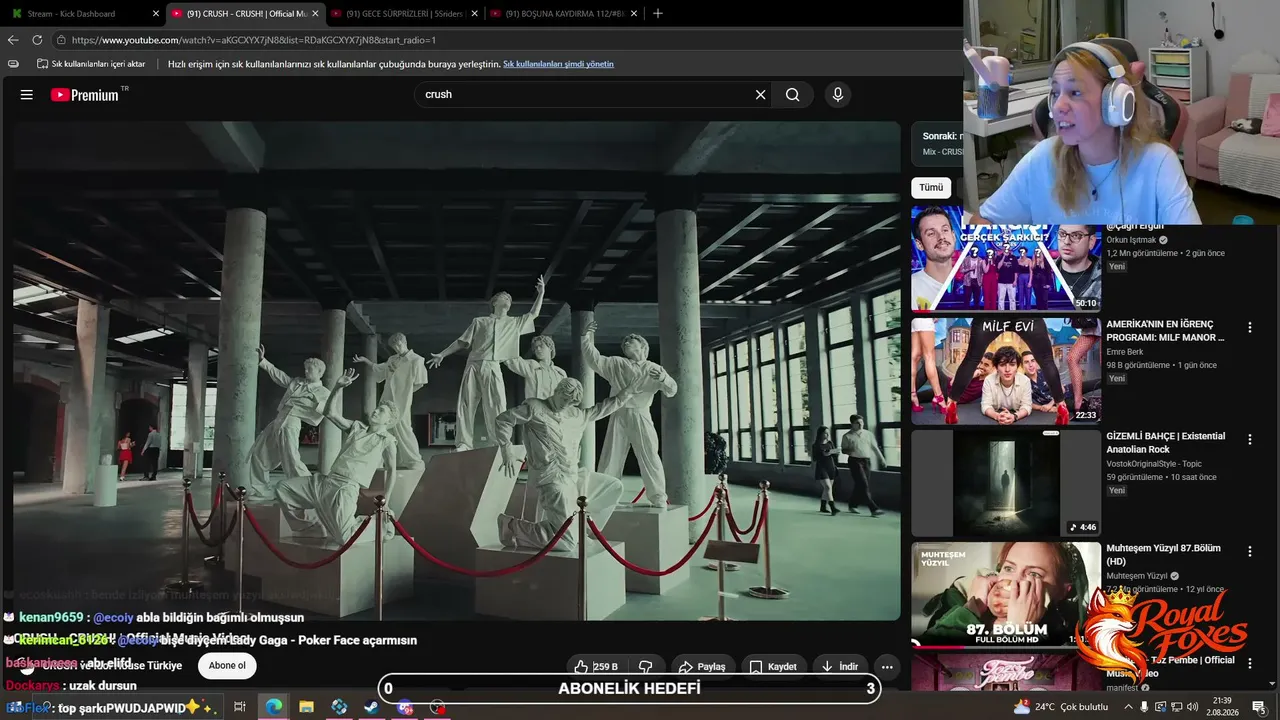Open options menu for Muhteşem Yüzyıl video
Image resolution: width=1280 pixels, height=720 pixels.
pyautogui.click(x=1249, y=551)
